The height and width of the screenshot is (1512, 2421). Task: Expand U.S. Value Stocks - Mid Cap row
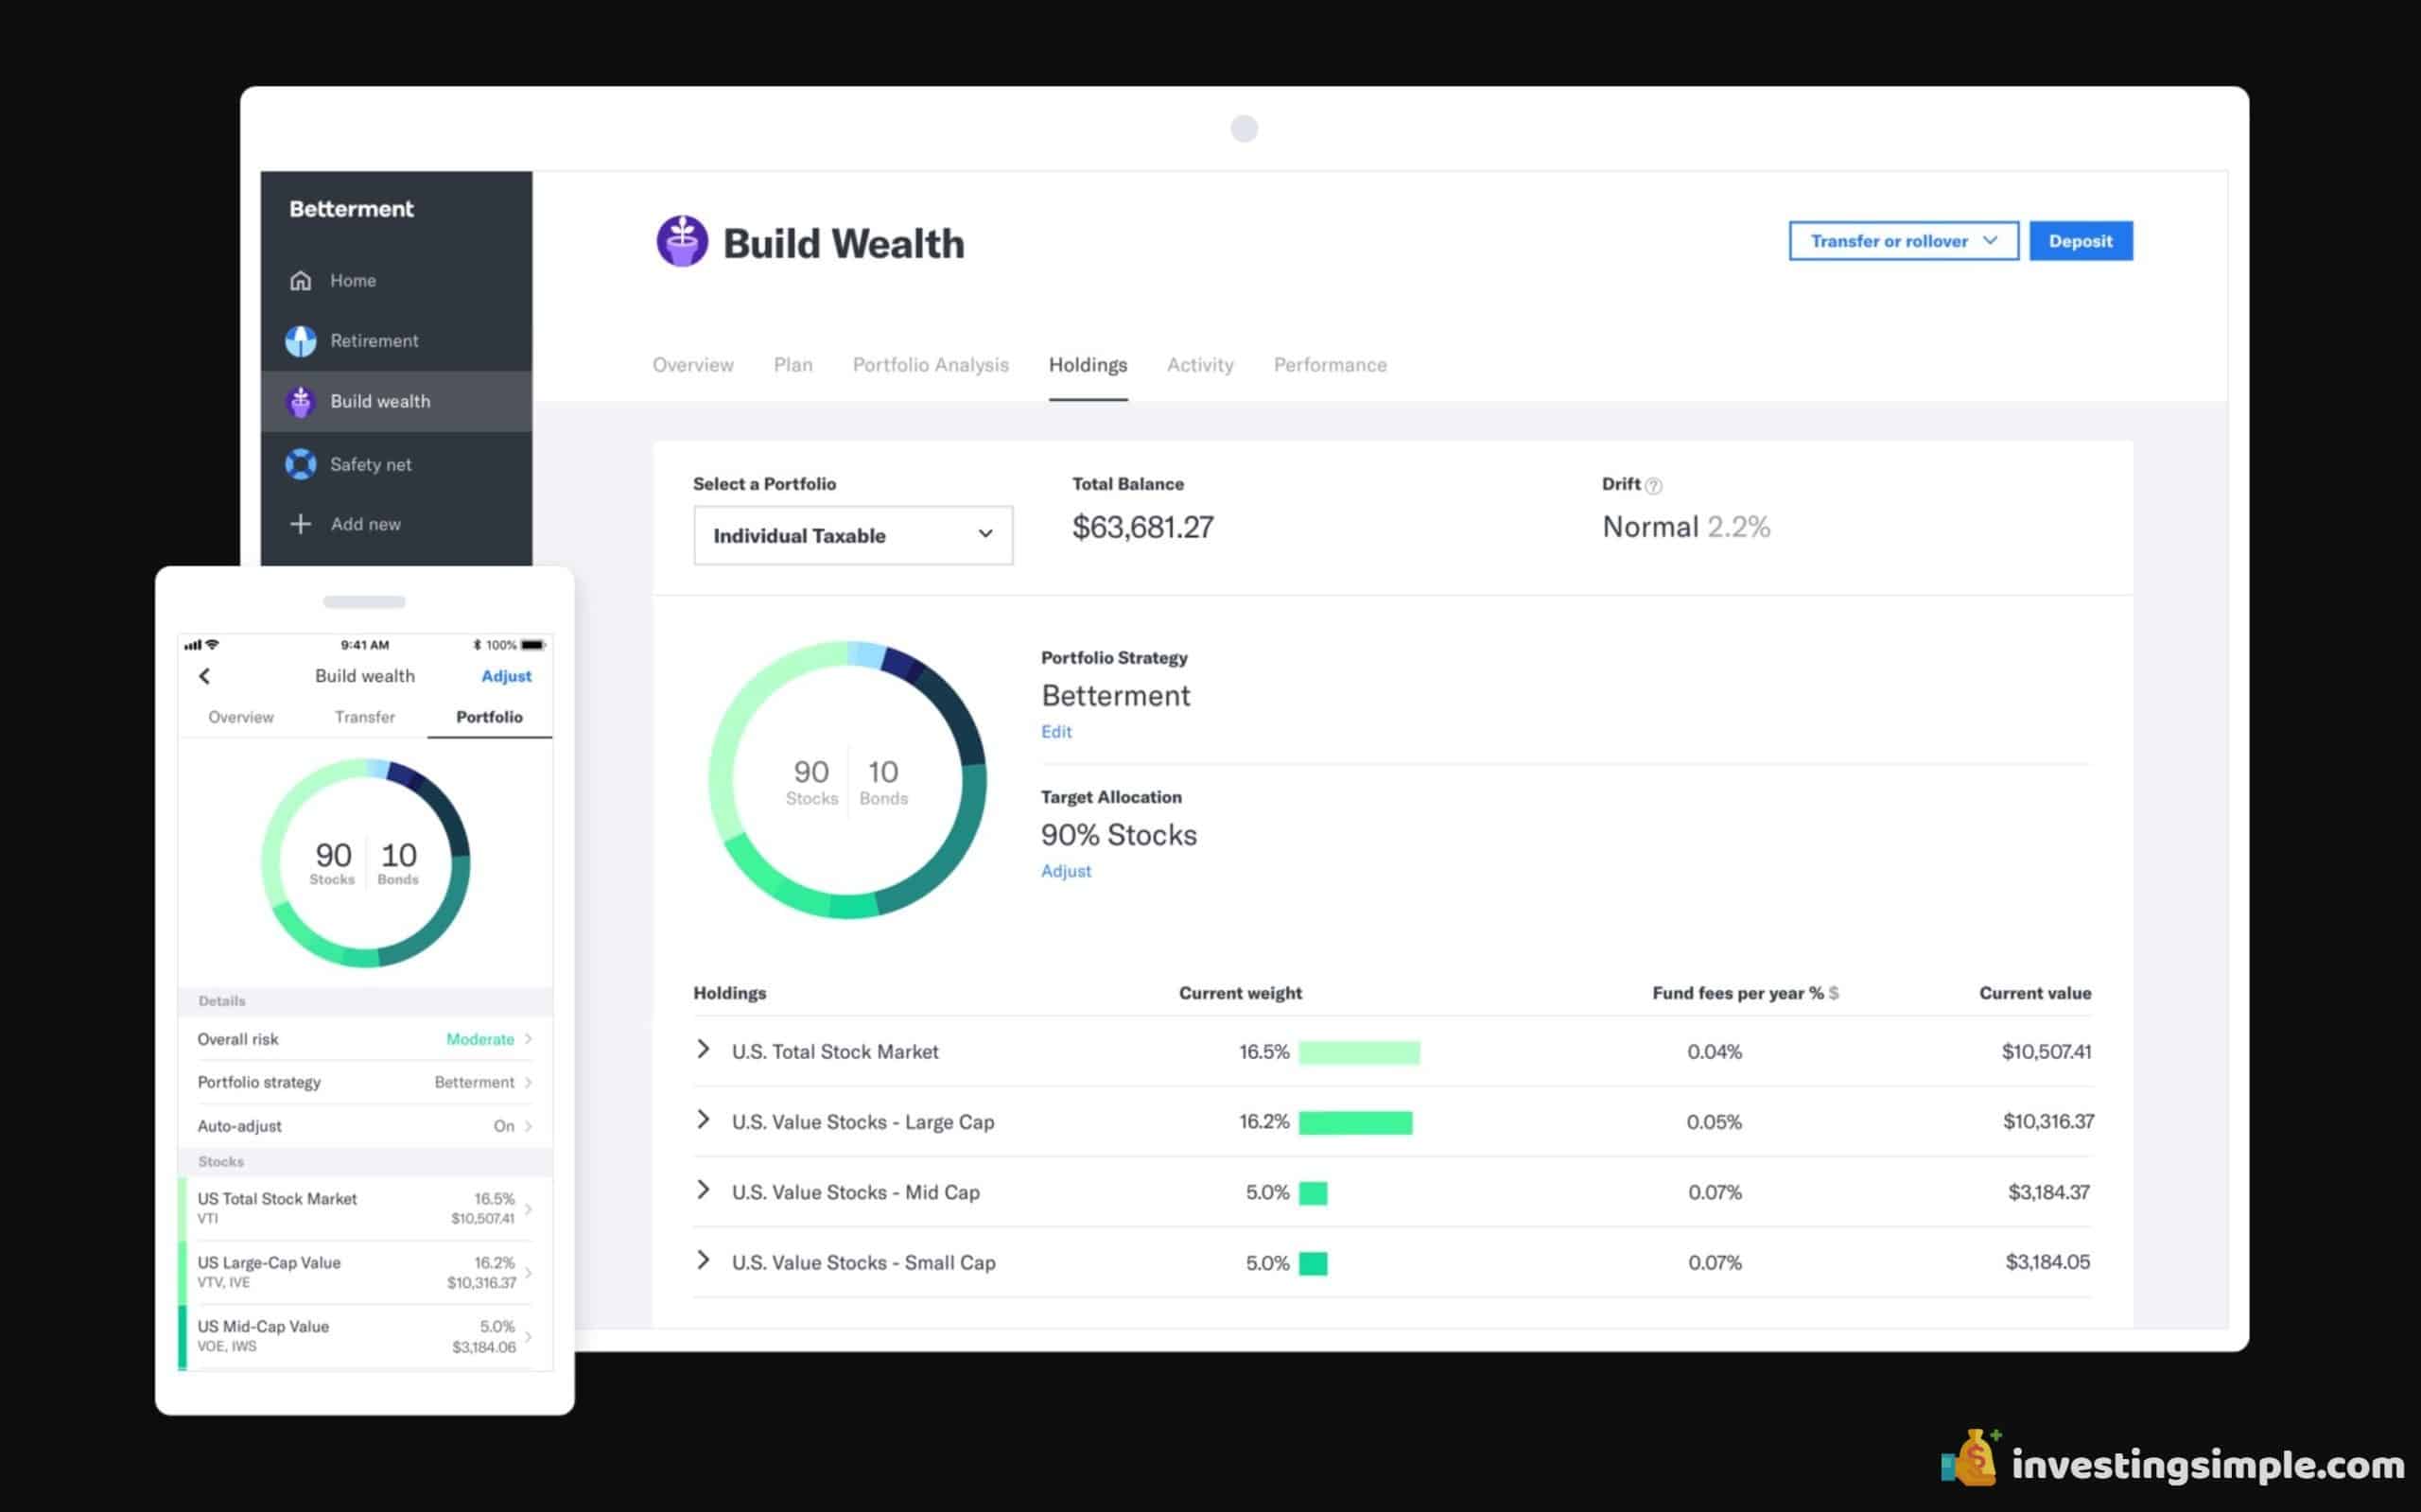point(703,1189)
